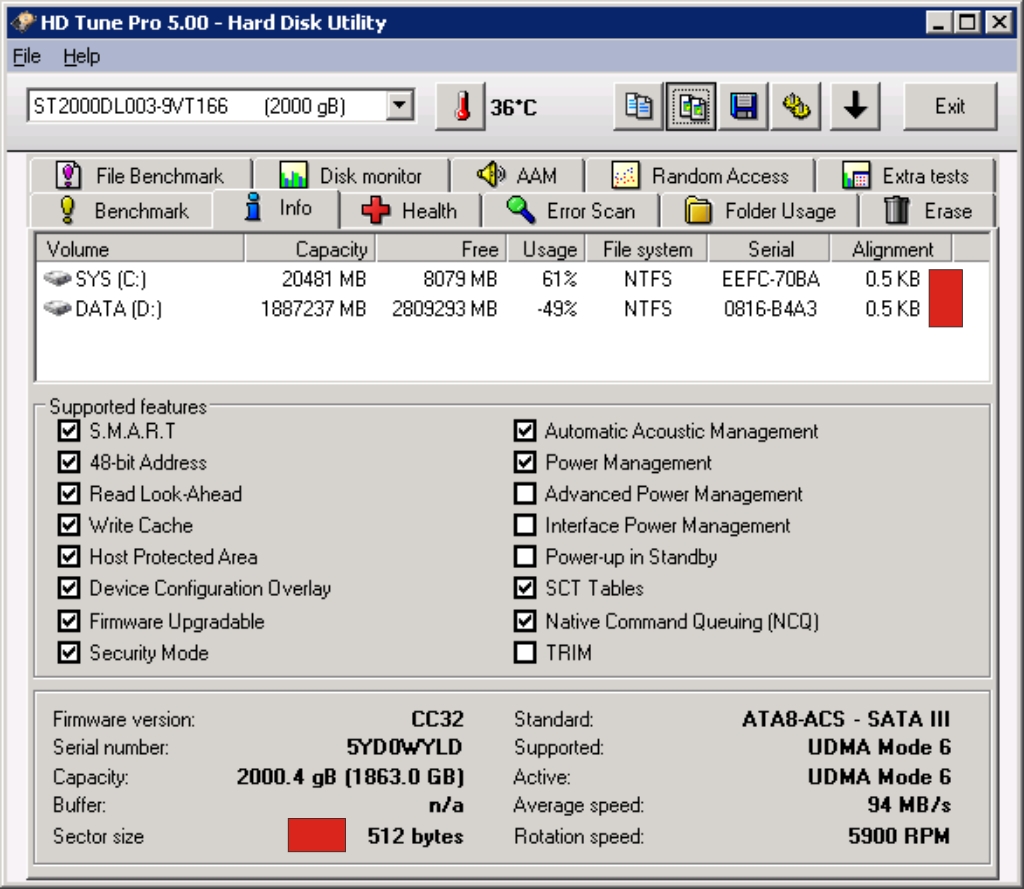1024x889 pixels.
Task: Click the 2000.4 gB capacity value
Action: coord(350,776)
